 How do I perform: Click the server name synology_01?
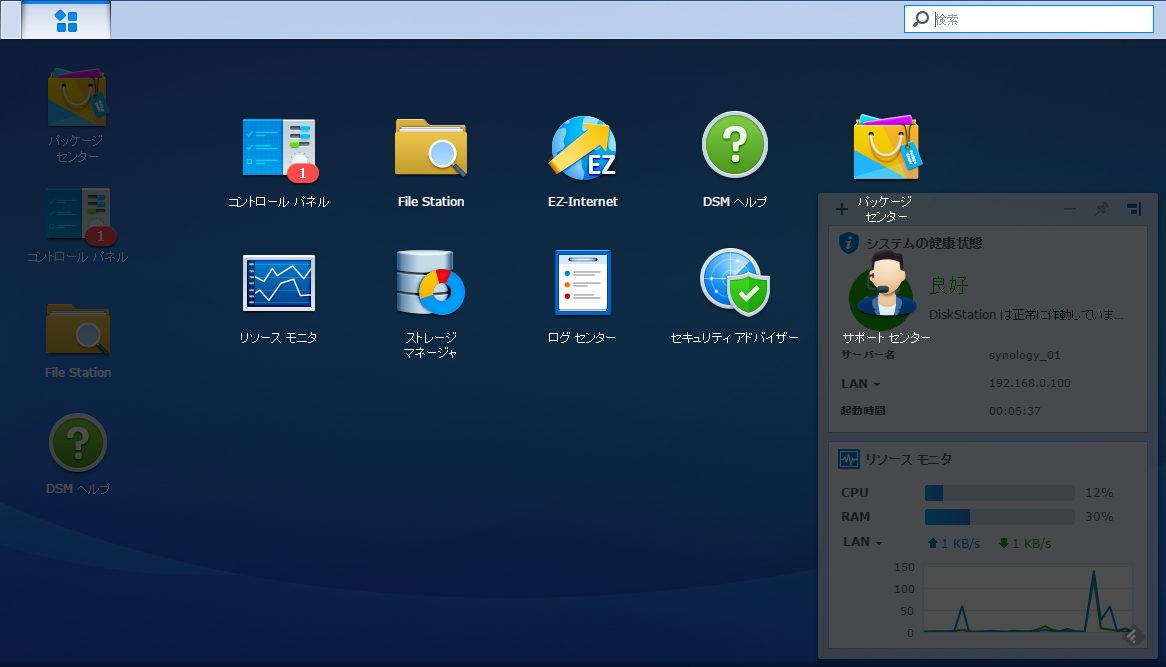point(1024,355)
